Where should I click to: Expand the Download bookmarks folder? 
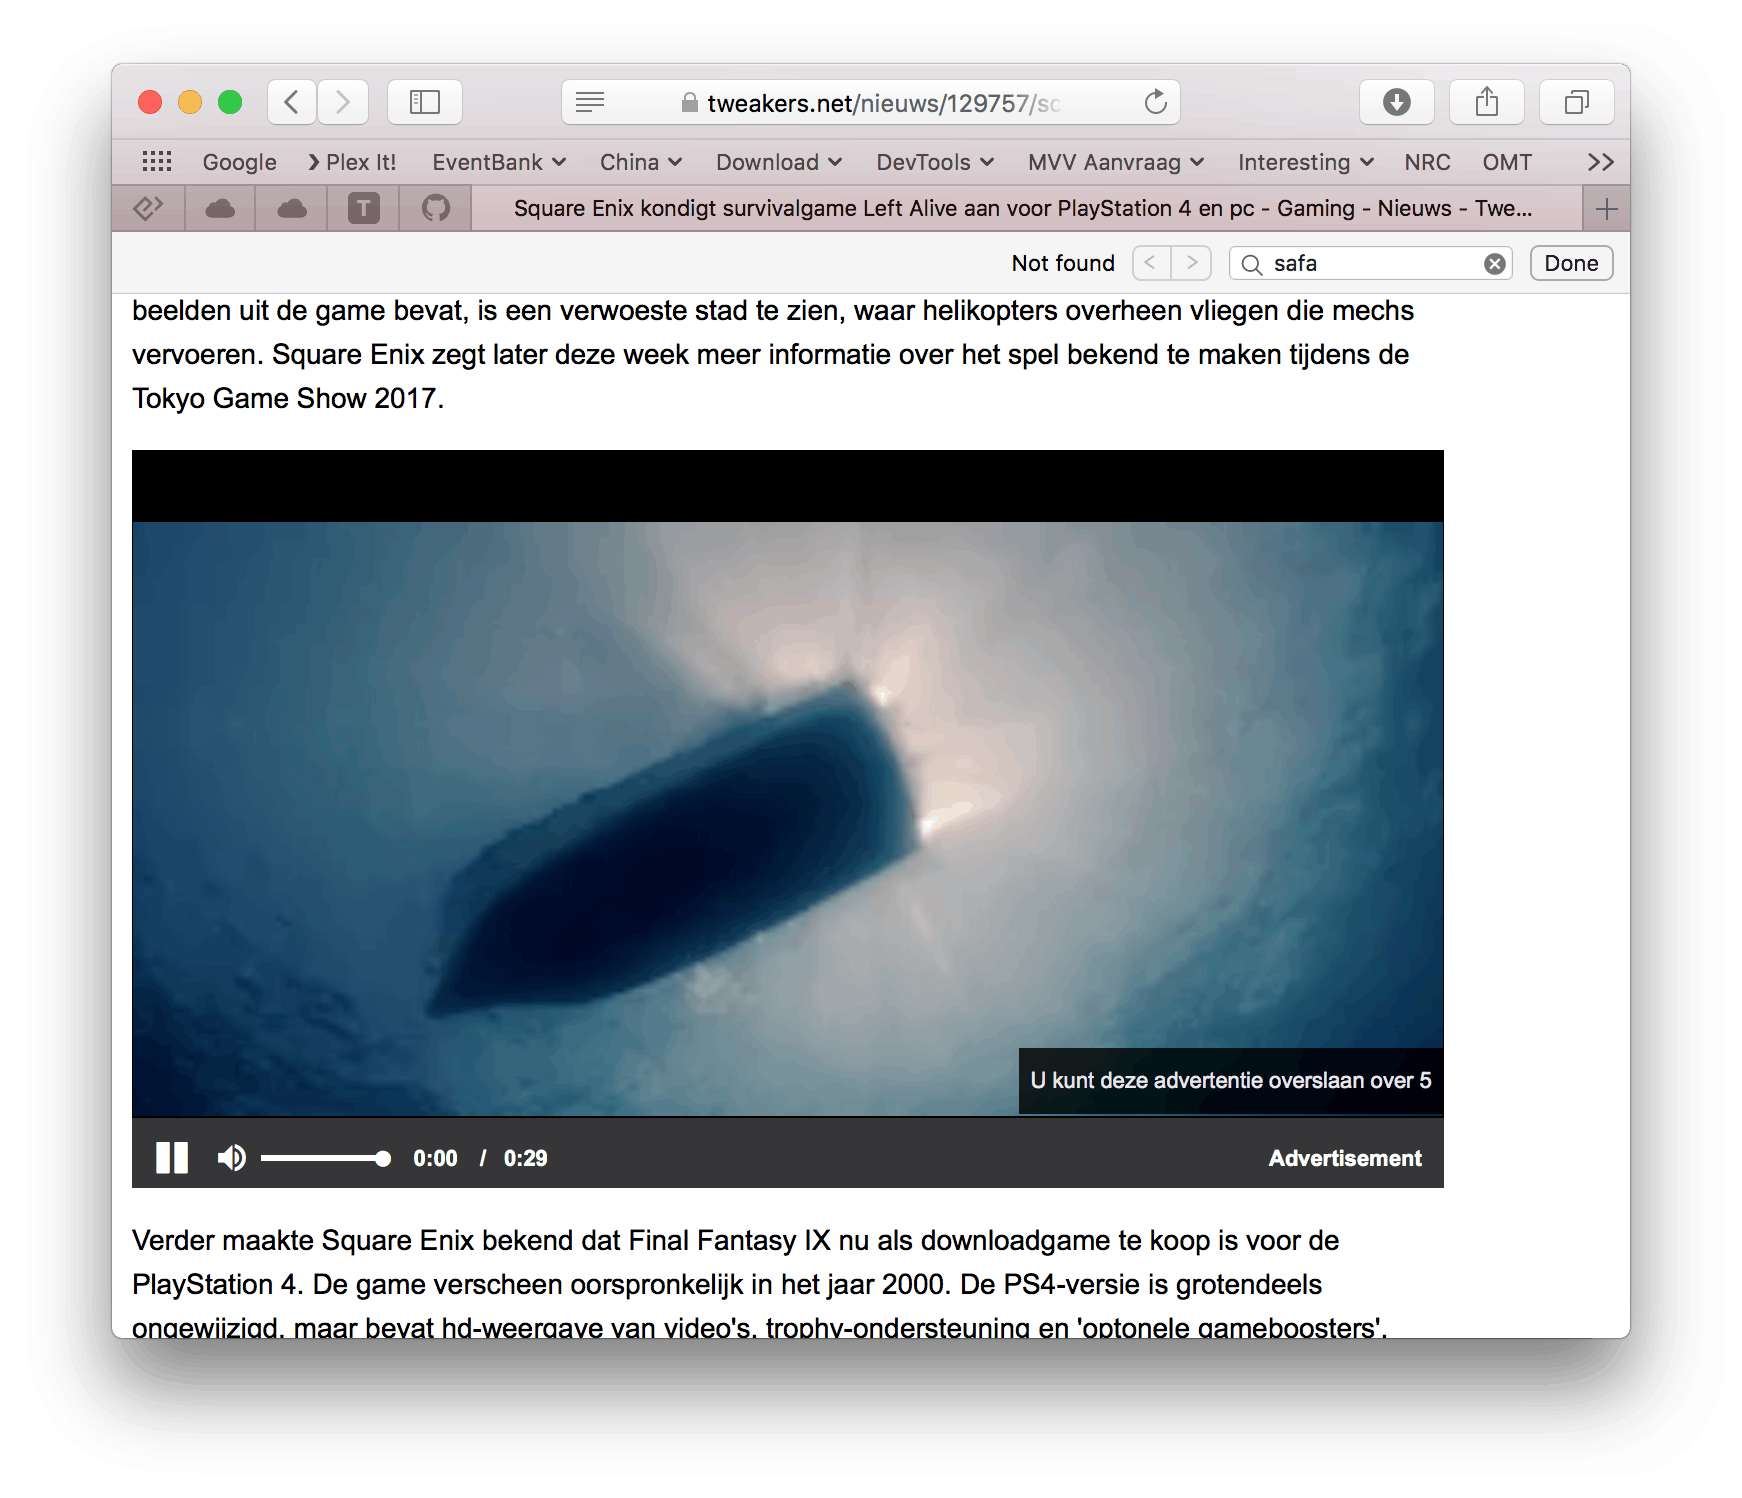tap(779, 162)
